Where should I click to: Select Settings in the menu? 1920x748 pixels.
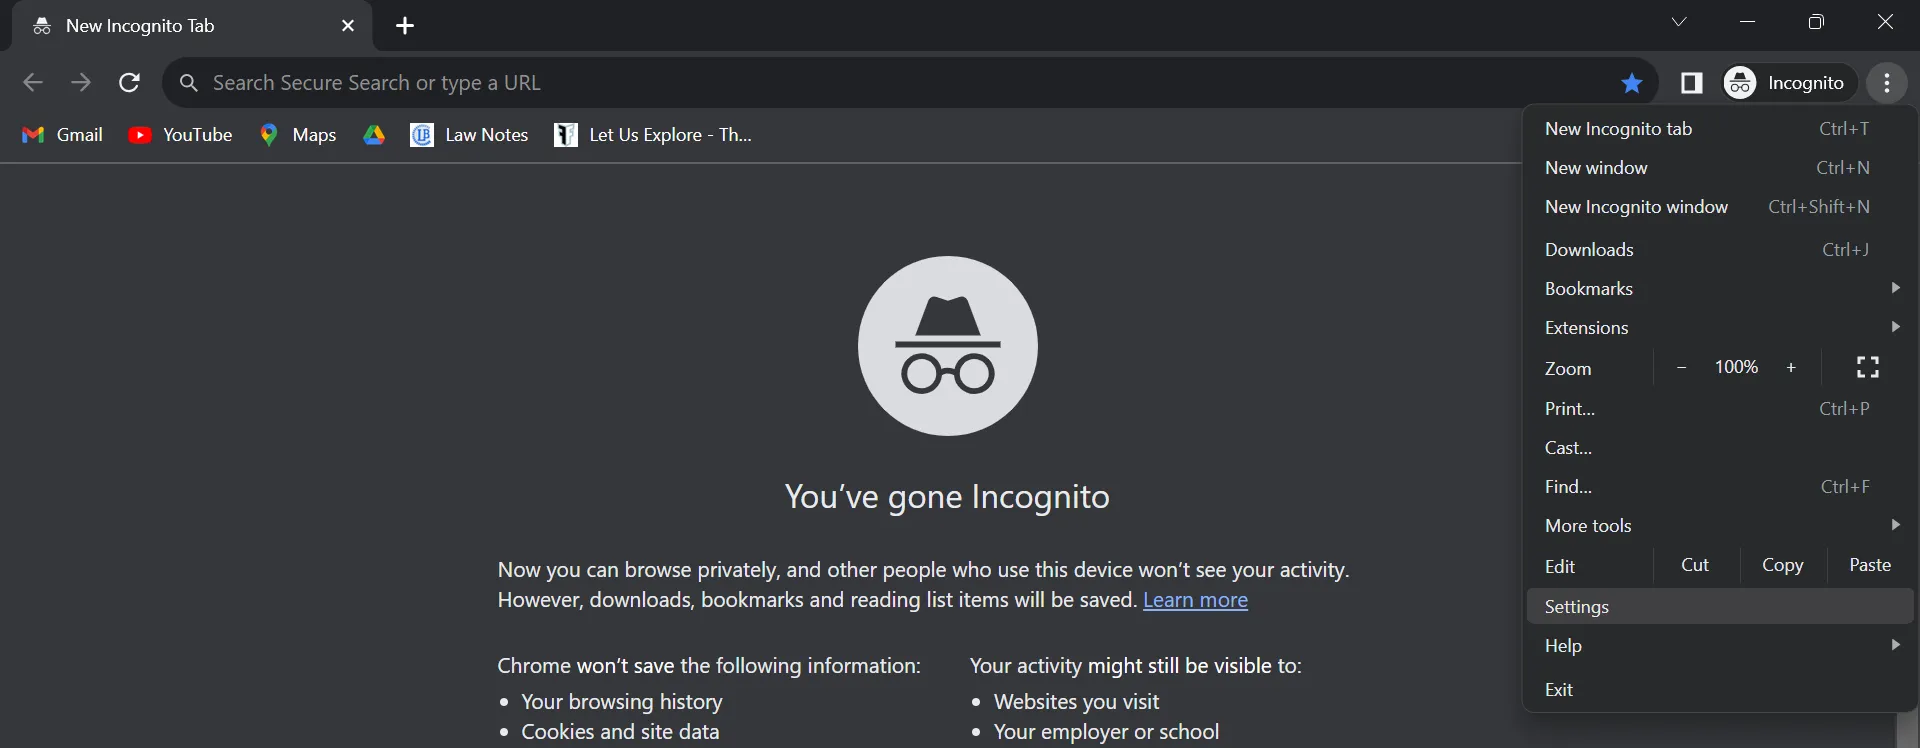pos(1720,606)
